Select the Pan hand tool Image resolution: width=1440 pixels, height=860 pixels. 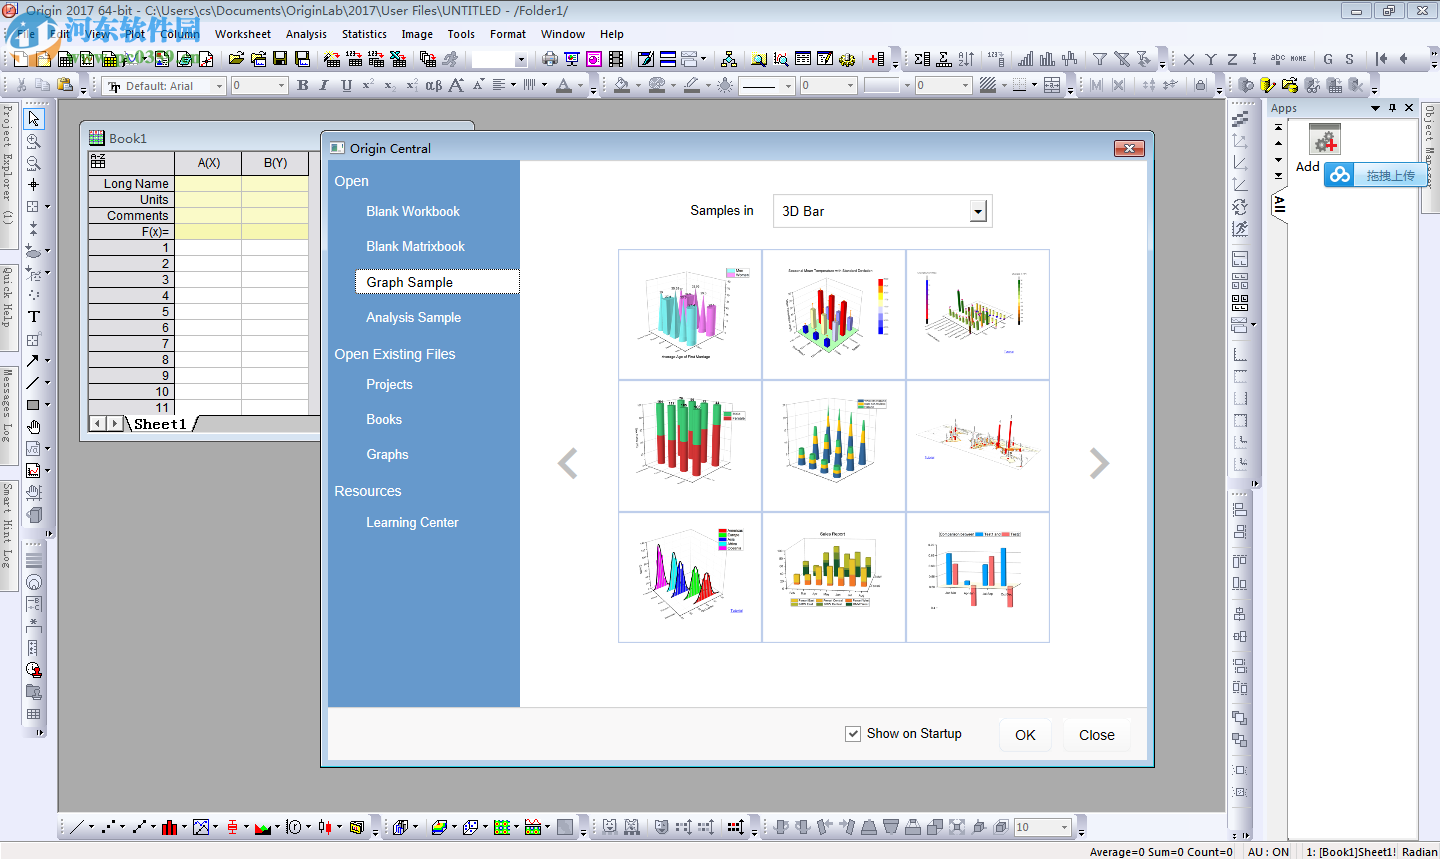tap(34, 427)
